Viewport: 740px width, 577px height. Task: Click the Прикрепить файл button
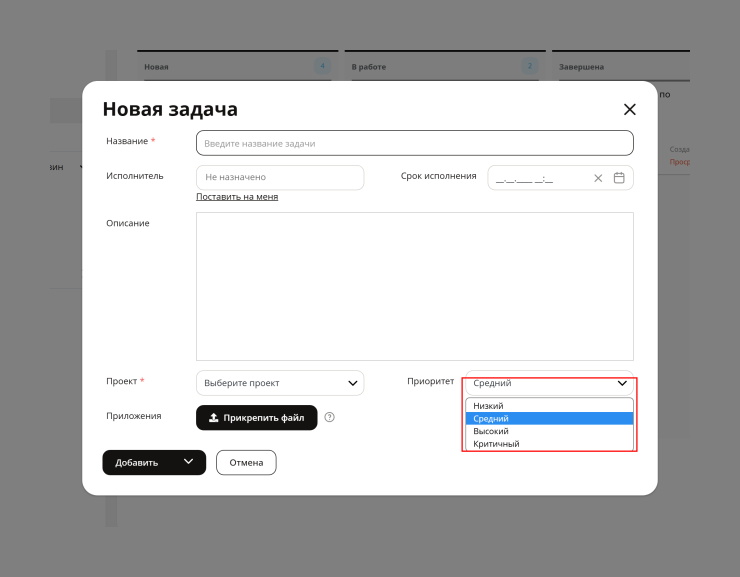pos(257,418)
